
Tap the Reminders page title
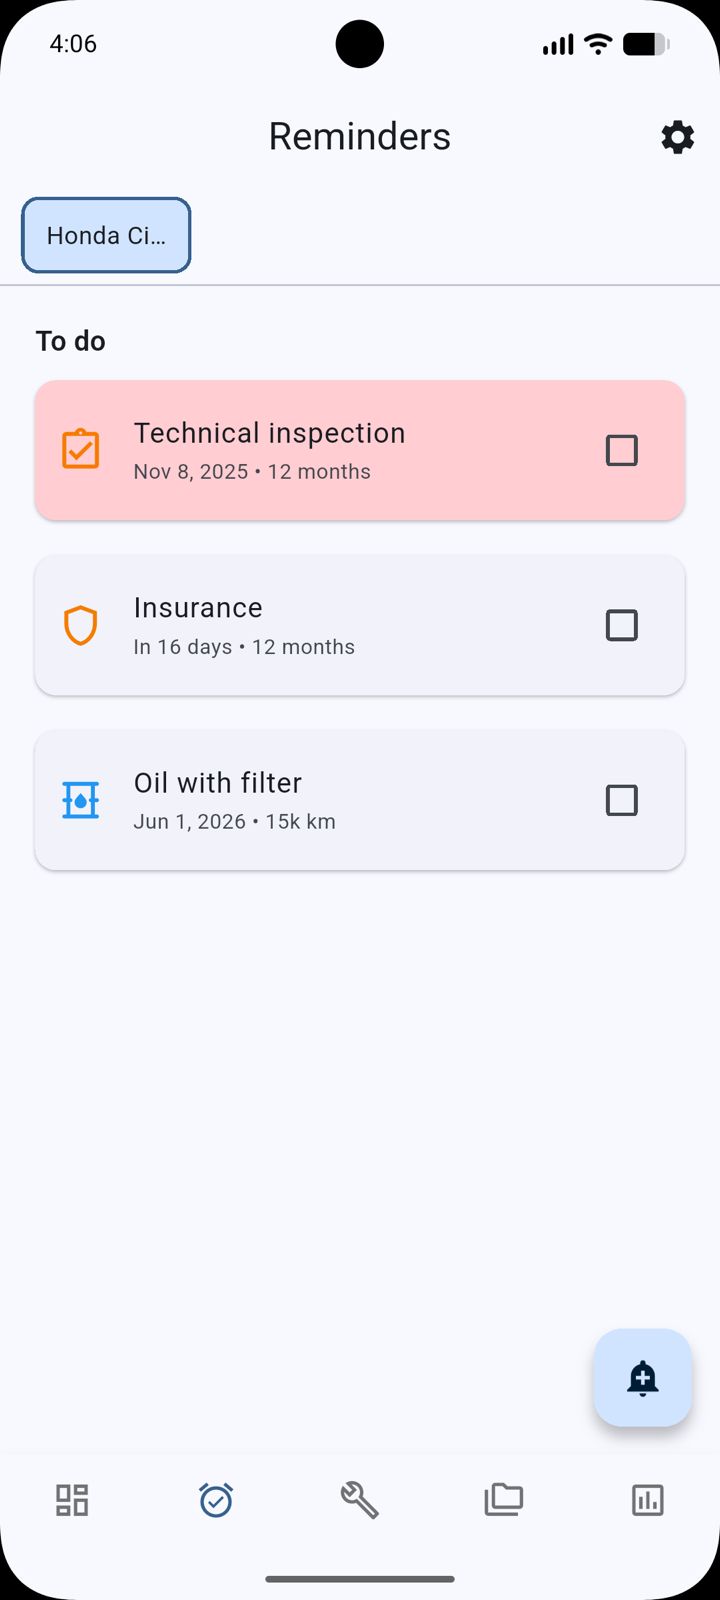pos(360,137)
